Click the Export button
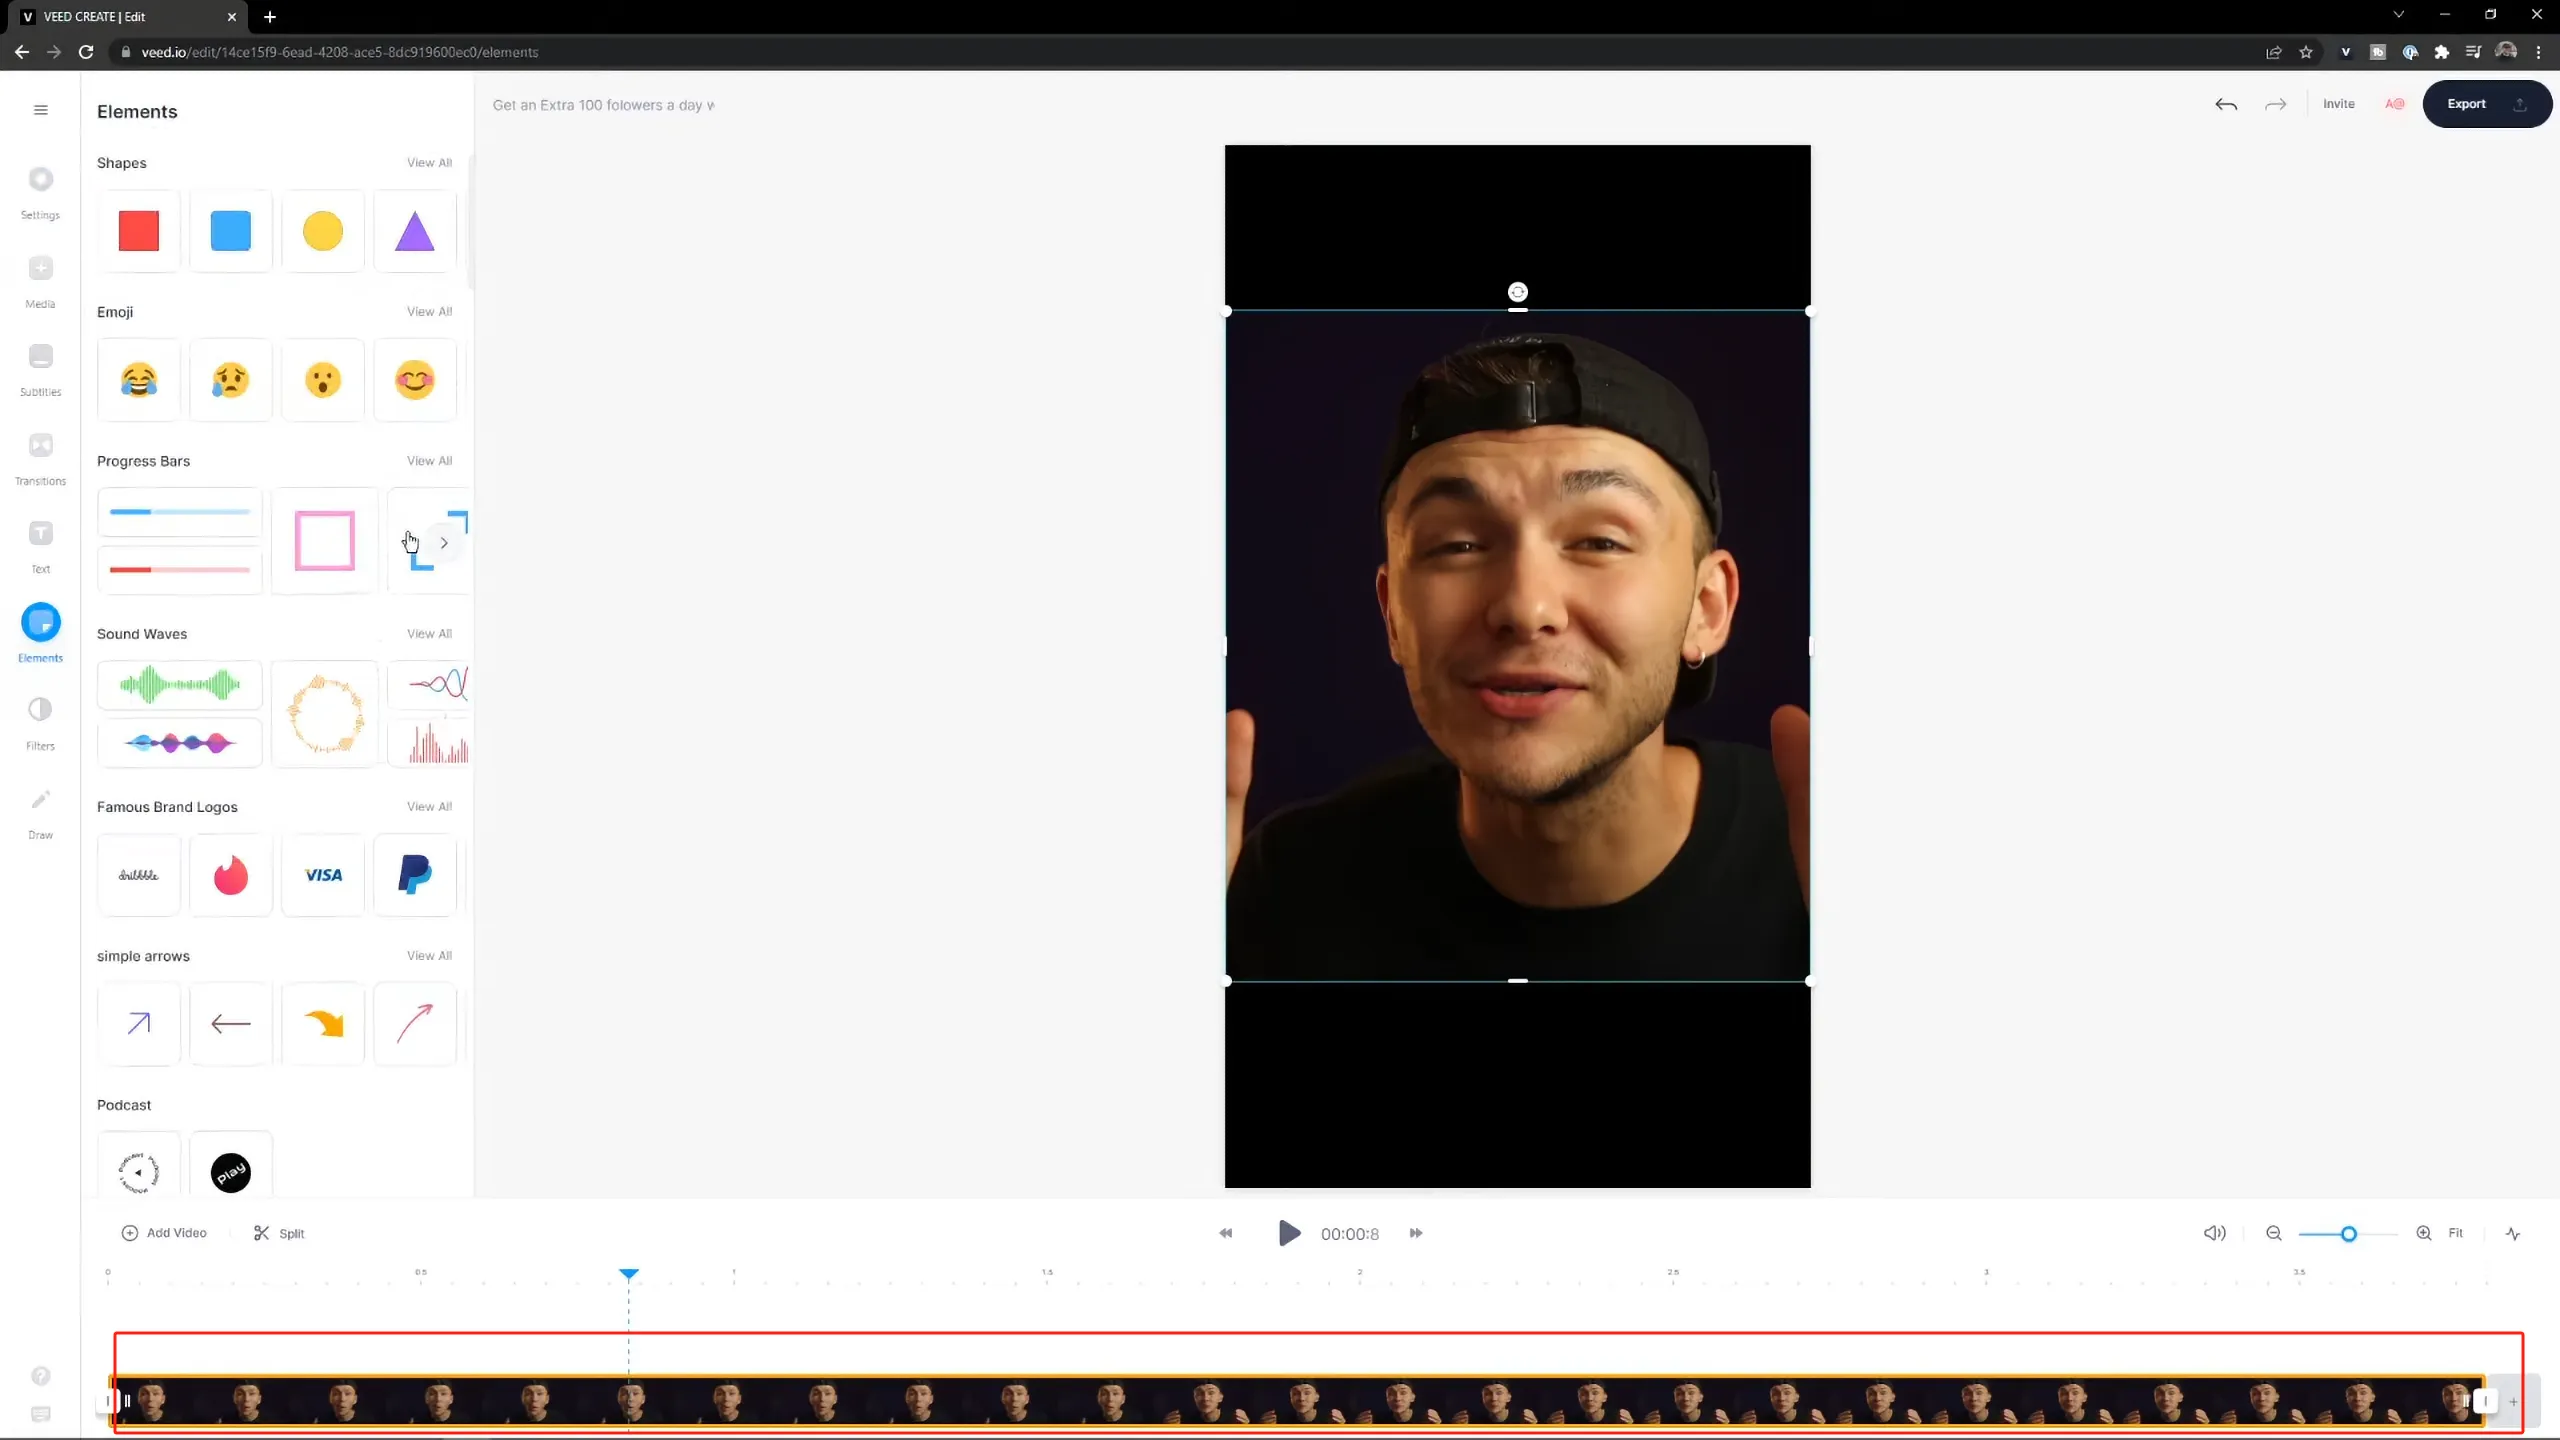2560x1440 pixels. pos(2487,104)
